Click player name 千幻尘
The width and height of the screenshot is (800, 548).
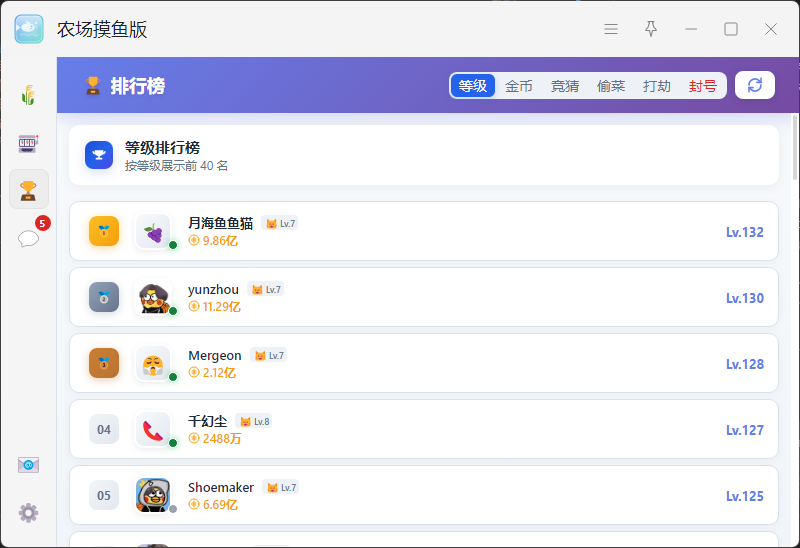tap(208, 421)
